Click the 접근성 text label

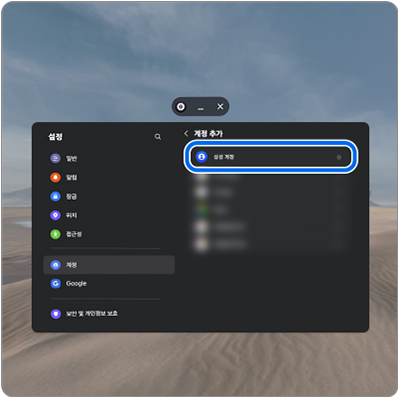[74, 234]
